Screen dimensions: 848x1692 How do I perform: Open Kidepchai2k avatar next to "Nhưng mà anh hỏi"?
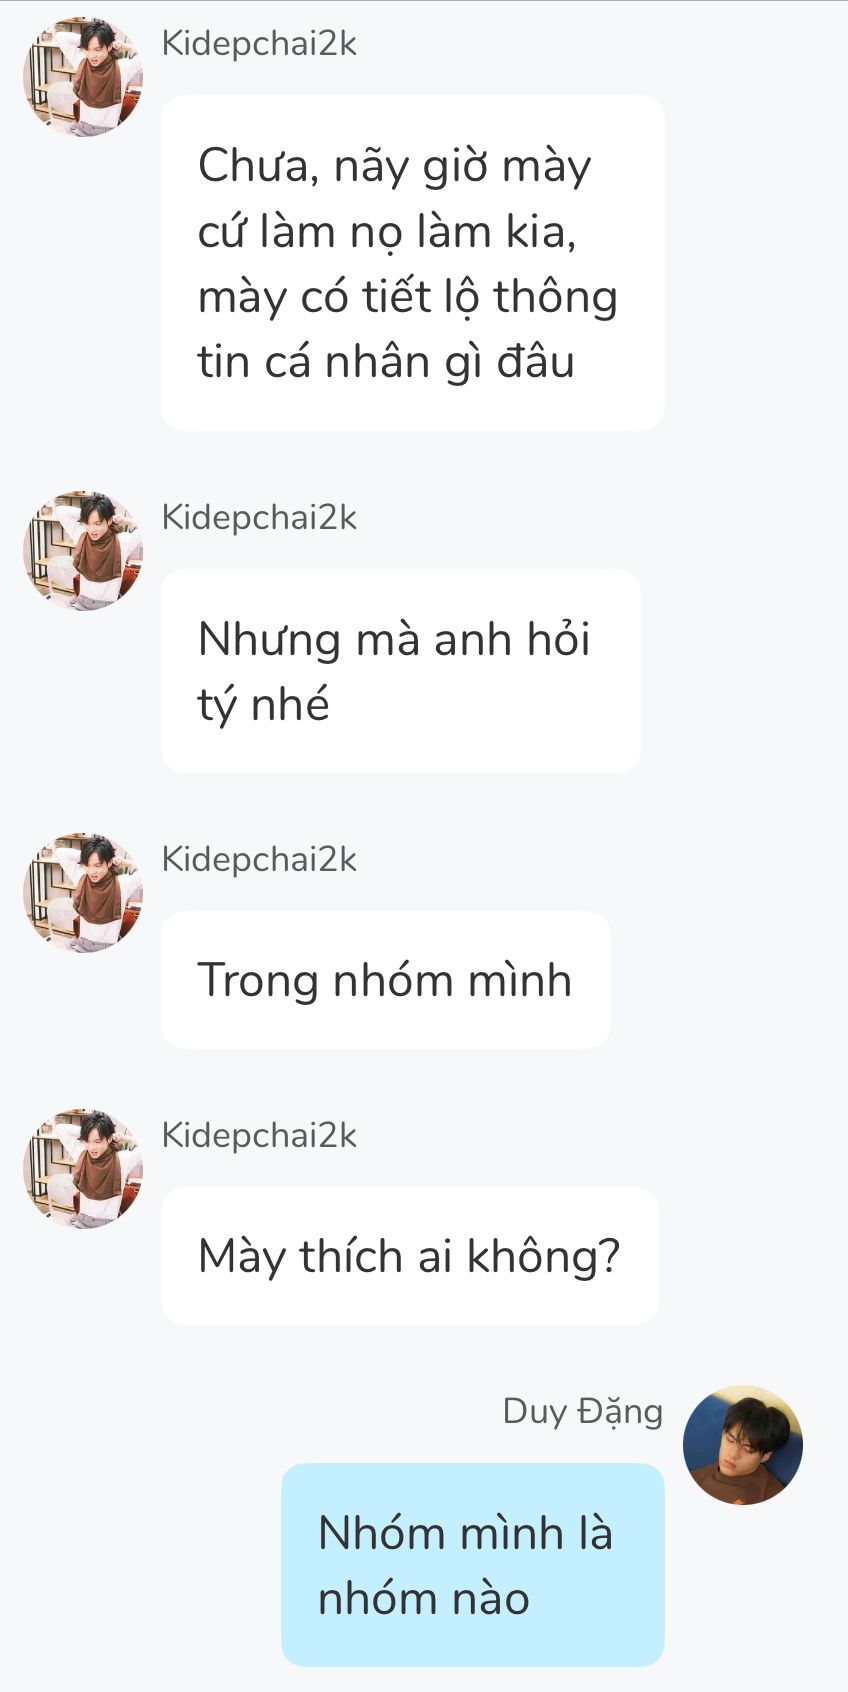[83, 551]
